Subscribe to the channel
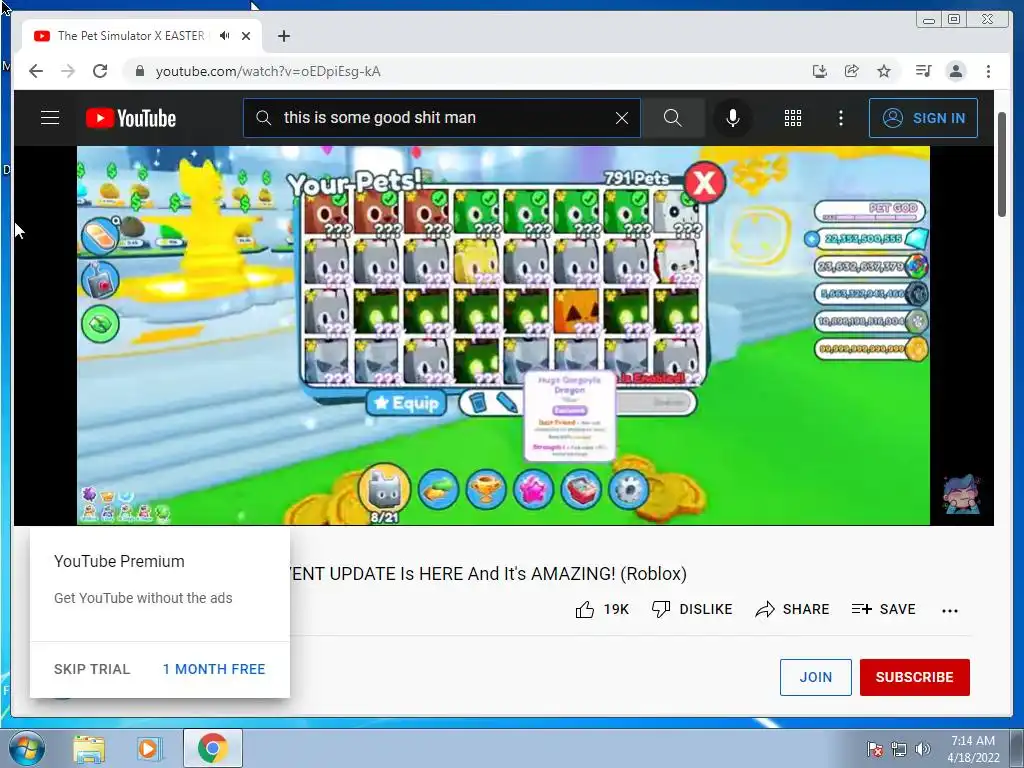 coord(914,677)
